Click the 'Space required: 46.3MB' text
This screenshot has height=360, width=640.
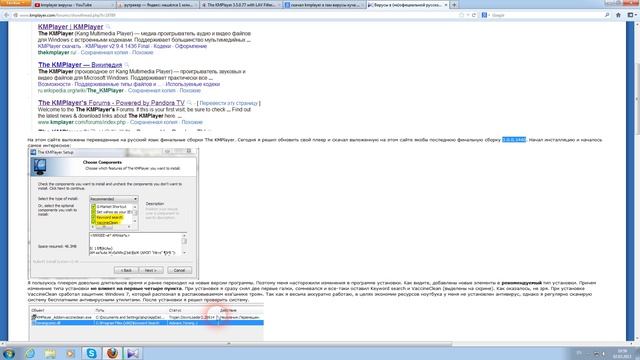pos(57,247)
